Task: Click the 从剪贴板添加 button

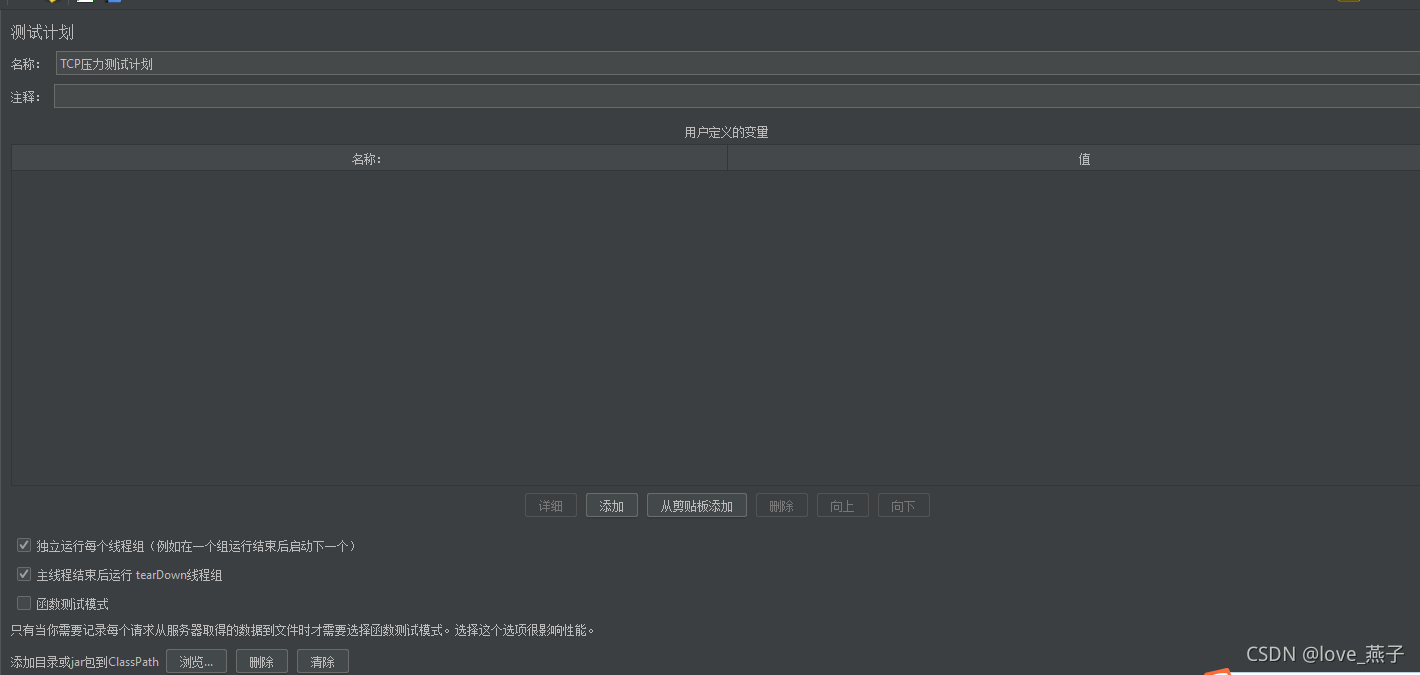Action: (x=697, y=506)
